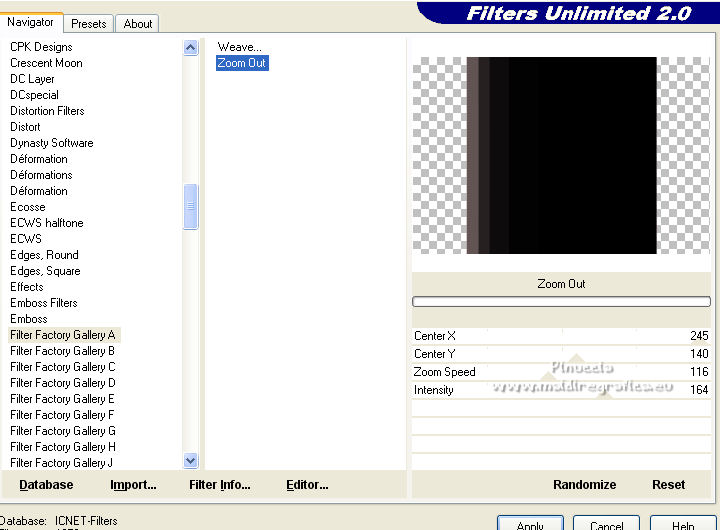Select Filter Factory Gallery B
This screenshot has width=720, height=530.
click(x=62, y=351)
